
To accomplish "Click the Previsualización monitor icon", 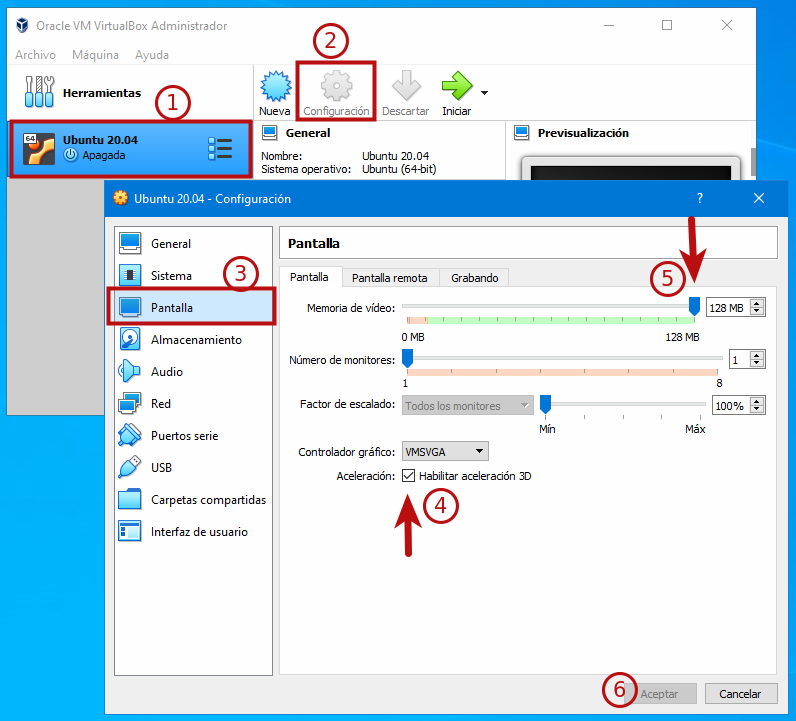I will coord(521,133).
